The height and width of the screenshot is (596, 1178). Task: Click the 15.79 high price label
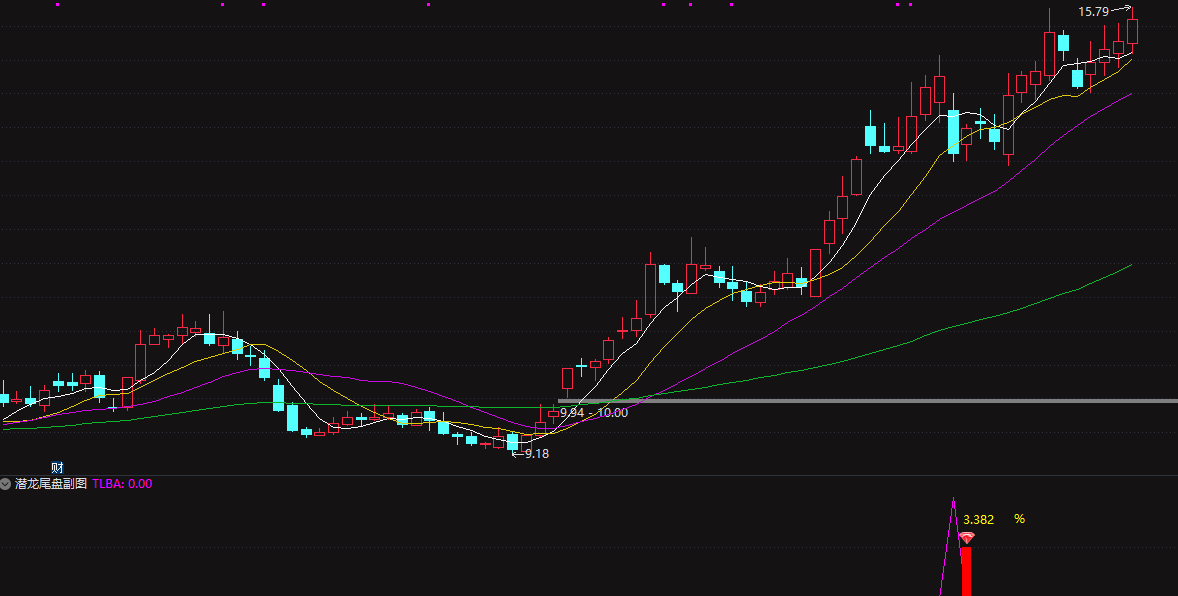pos(1093,12)
